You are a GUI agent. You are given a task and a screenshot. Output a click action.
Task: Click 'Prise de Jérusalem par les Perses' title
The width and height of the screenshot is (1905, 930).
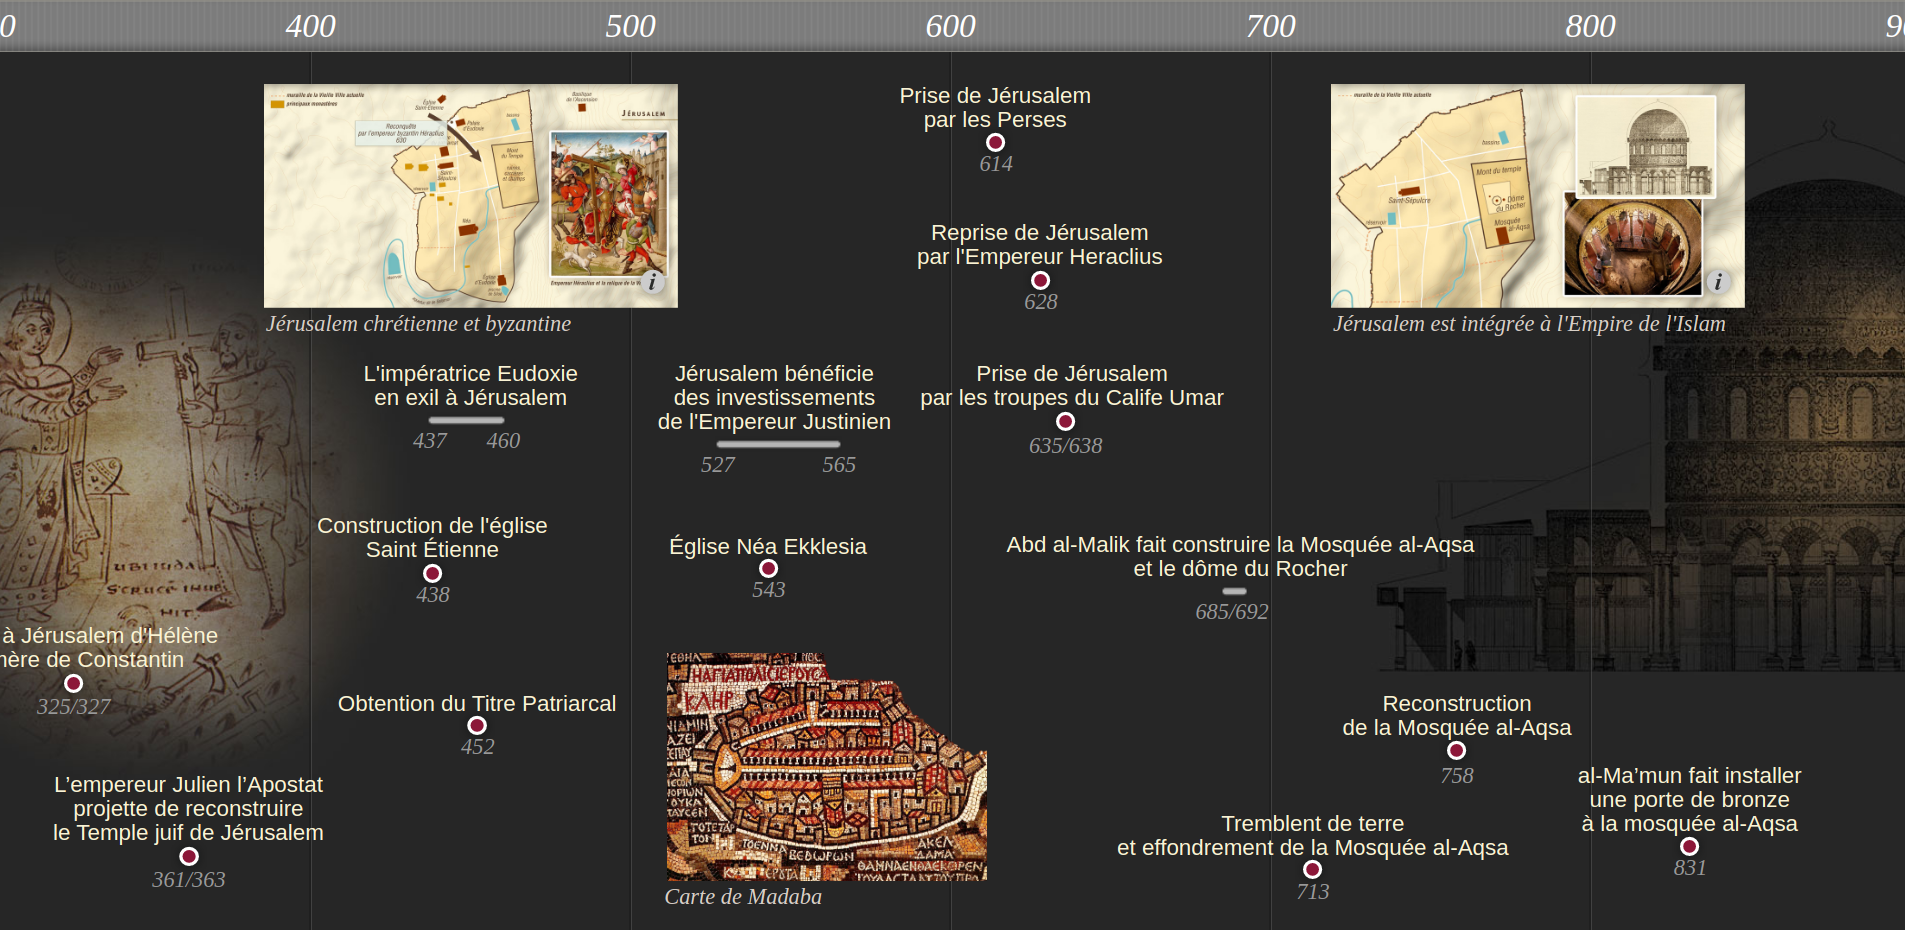click(995, 108)
